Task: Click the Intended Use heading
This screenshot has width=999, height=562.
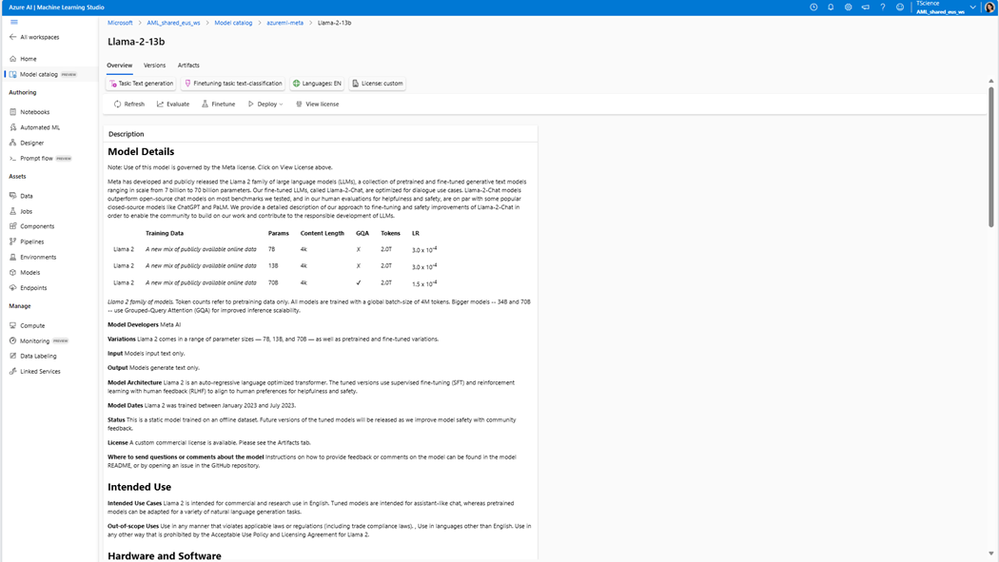Action: (140, 487)
